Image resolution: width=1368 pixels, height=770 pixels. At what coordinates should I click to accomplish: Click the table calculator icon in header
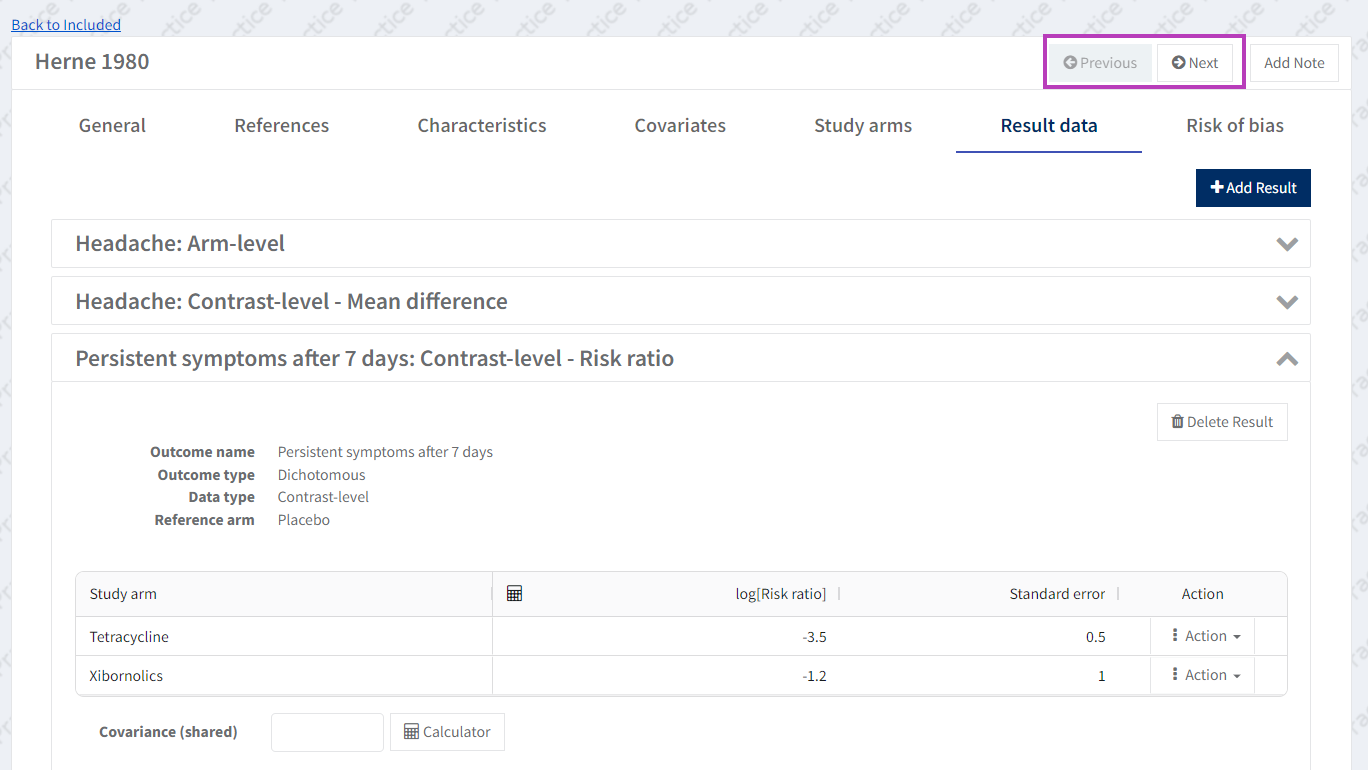[x=514, y=594]
